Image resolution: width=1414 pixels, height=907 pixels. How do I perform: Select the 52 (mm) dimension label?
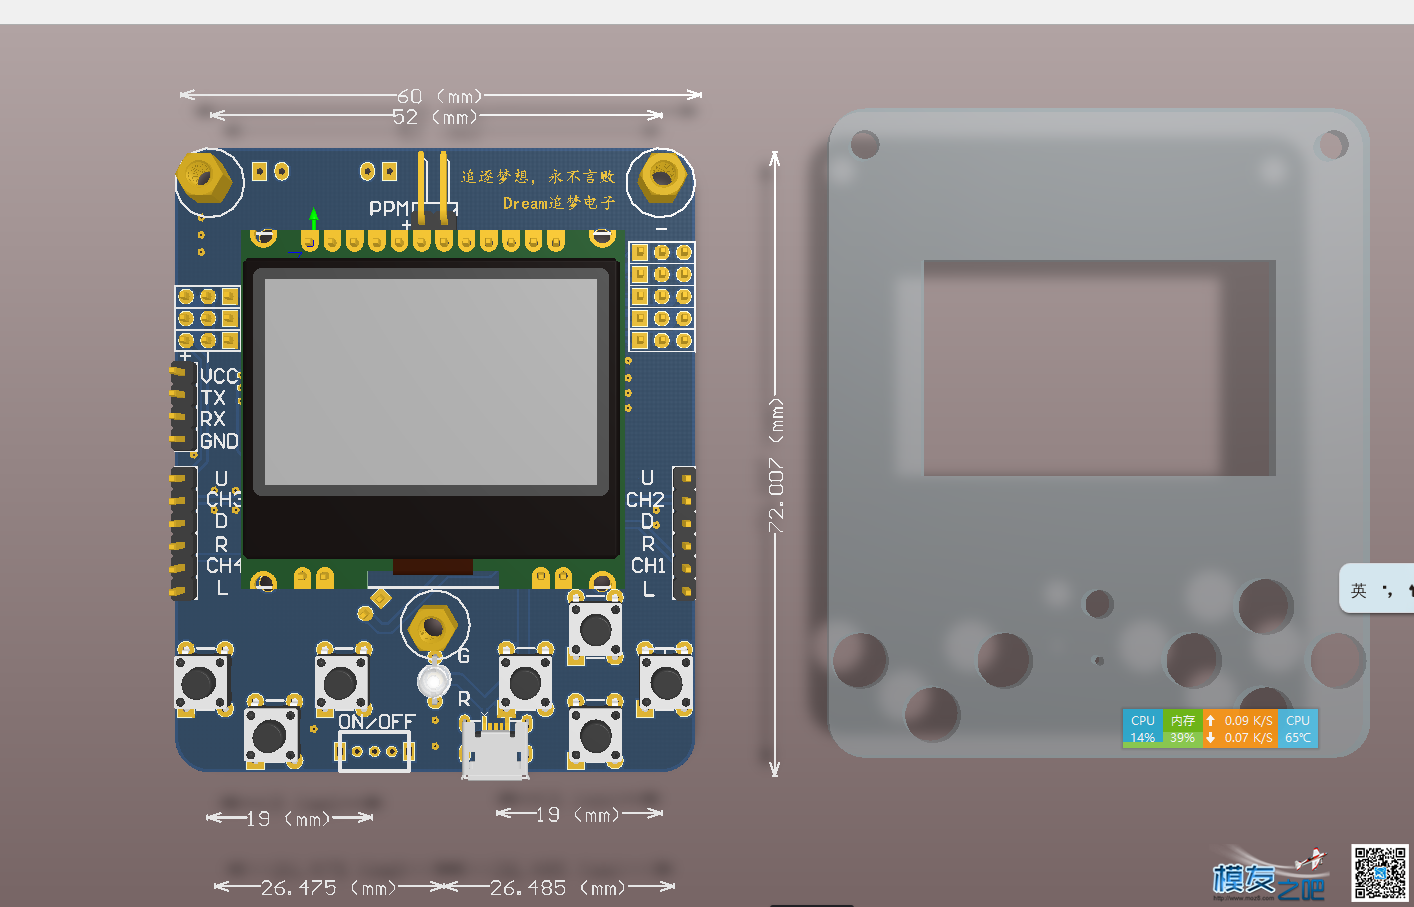435,117
